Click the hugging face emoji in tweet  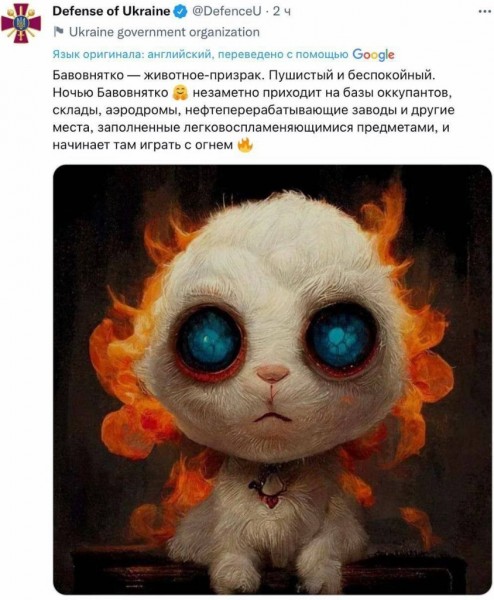181,93
